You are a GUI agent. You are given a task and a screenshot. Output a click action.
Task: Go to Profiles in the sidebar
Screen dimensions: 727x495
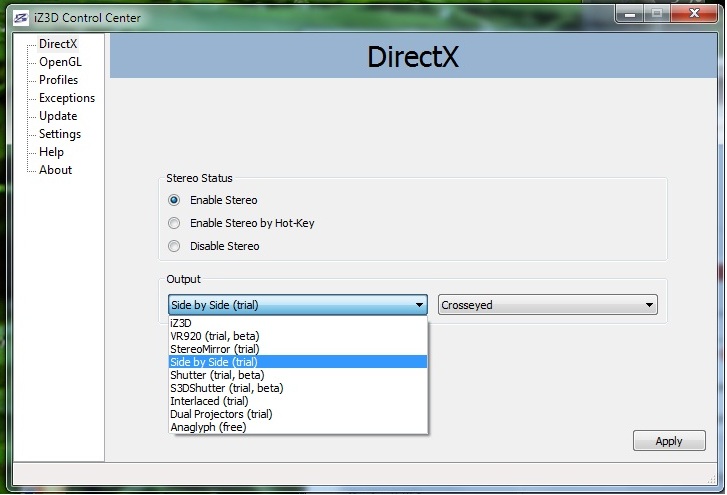(x=58, y=80)
